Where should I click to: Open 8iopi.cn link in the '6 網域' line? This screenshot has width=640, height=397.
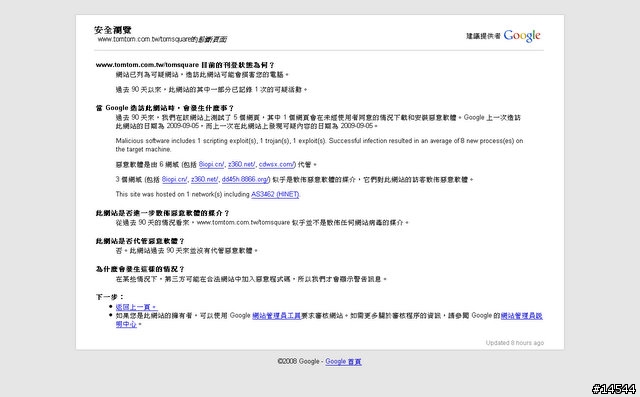click(211, 164)
